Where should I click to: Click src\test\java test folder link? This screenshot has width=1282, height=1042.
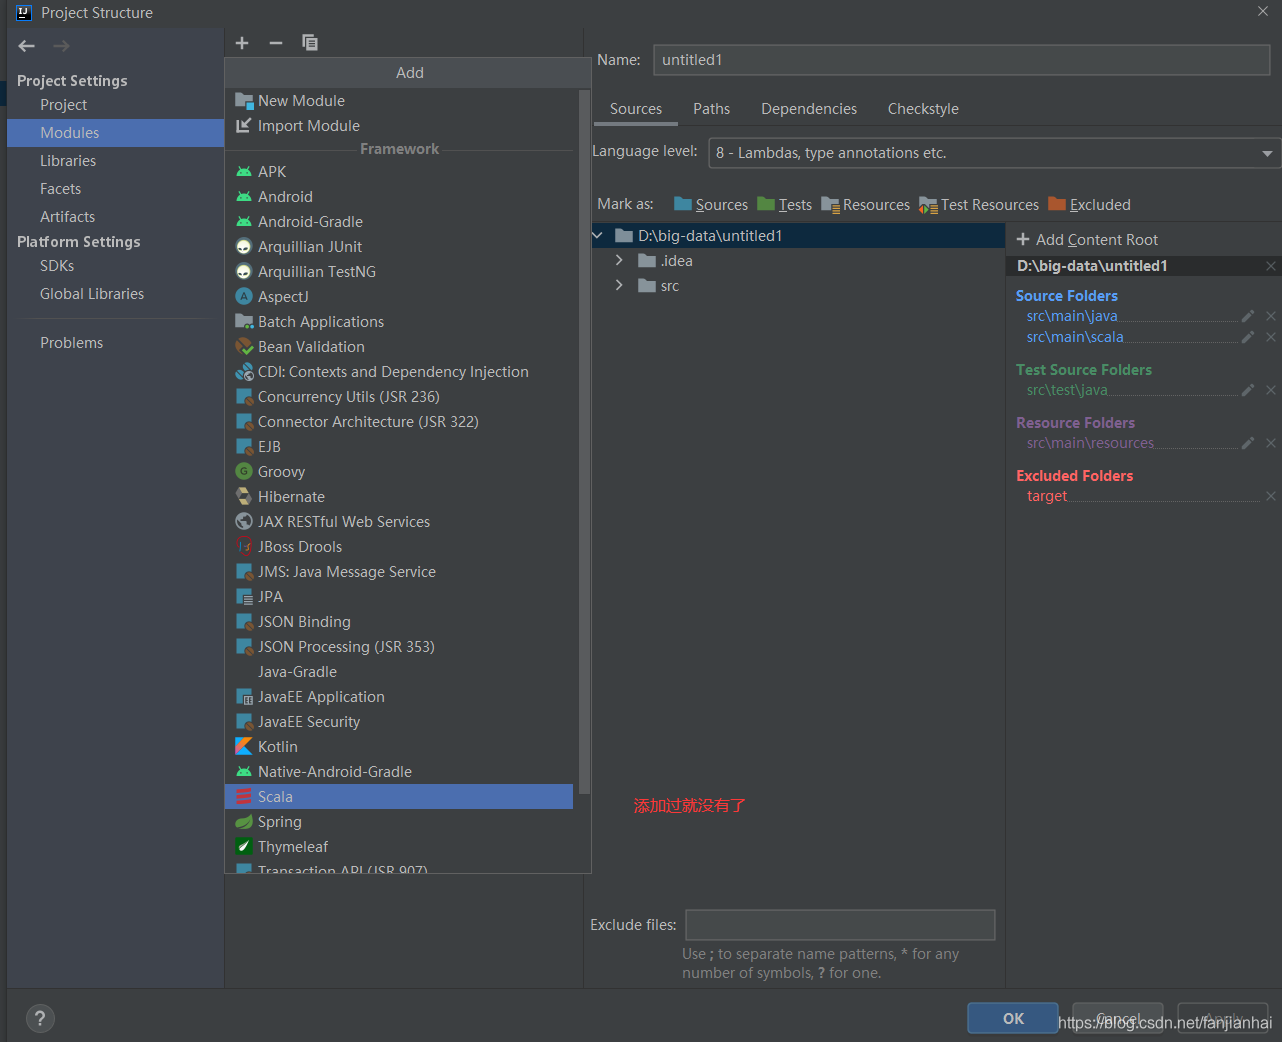[x=1067, y=390]
